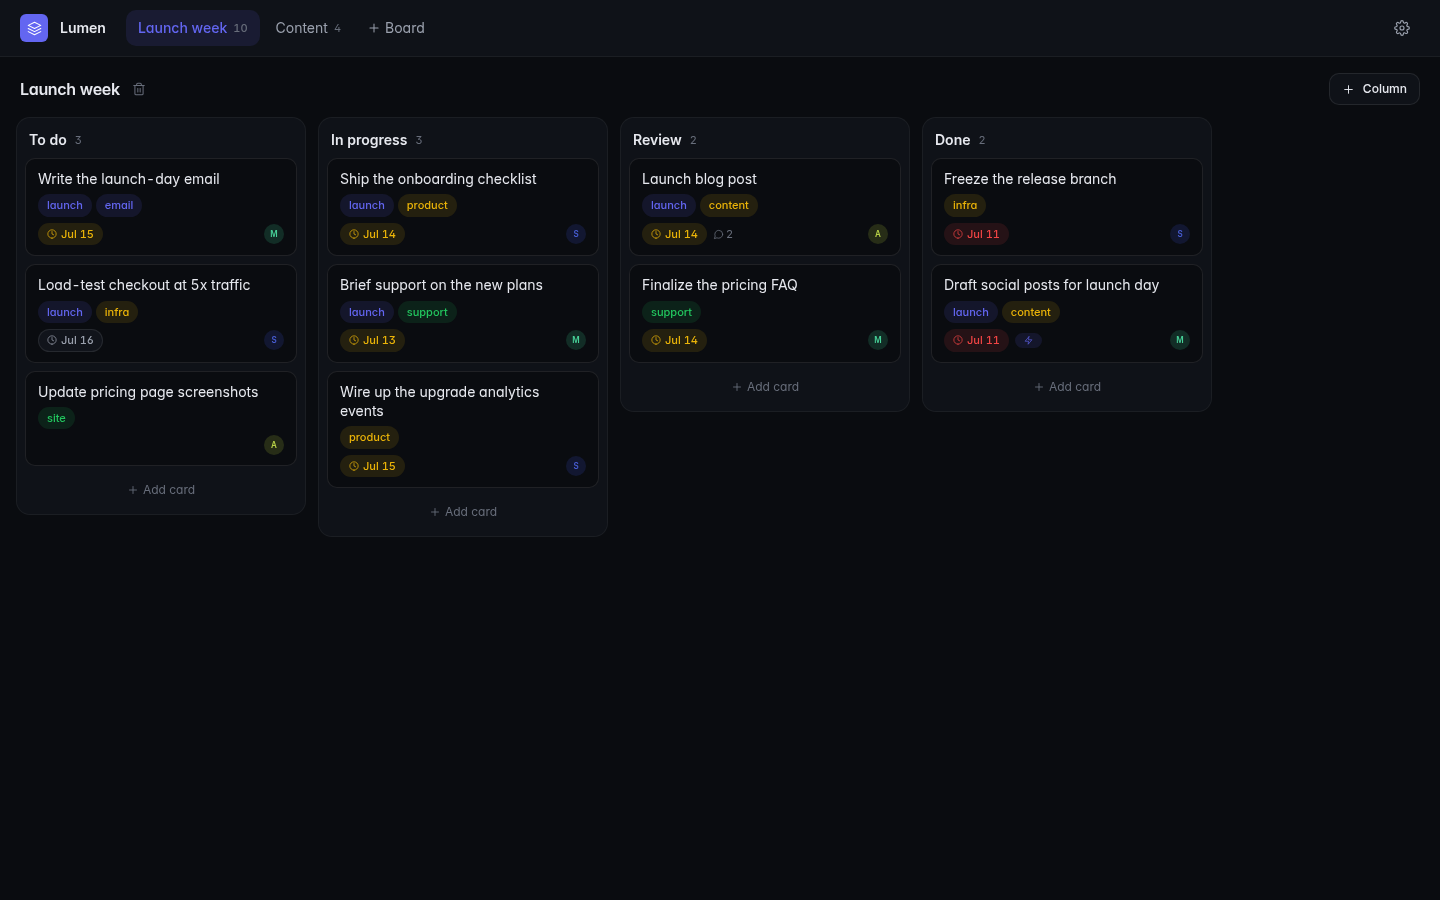Screen dimensions: 1440x900
Task: Click the M avatar on Draft social posts card
Action: 1180,340
